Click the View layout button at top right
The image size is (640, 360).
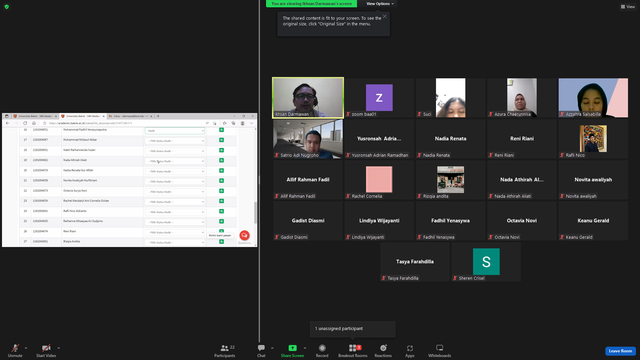point(628,7)
